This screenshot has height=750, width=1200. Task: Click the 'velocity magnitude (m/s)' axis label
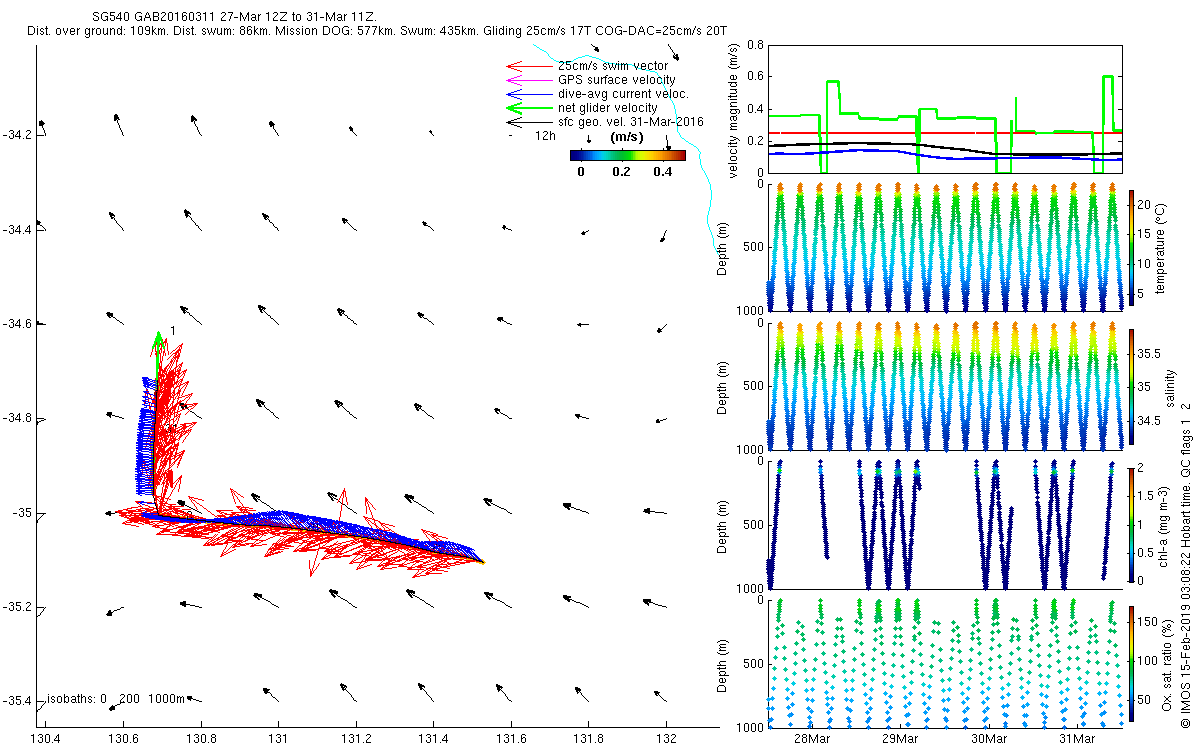click(733, 109)
